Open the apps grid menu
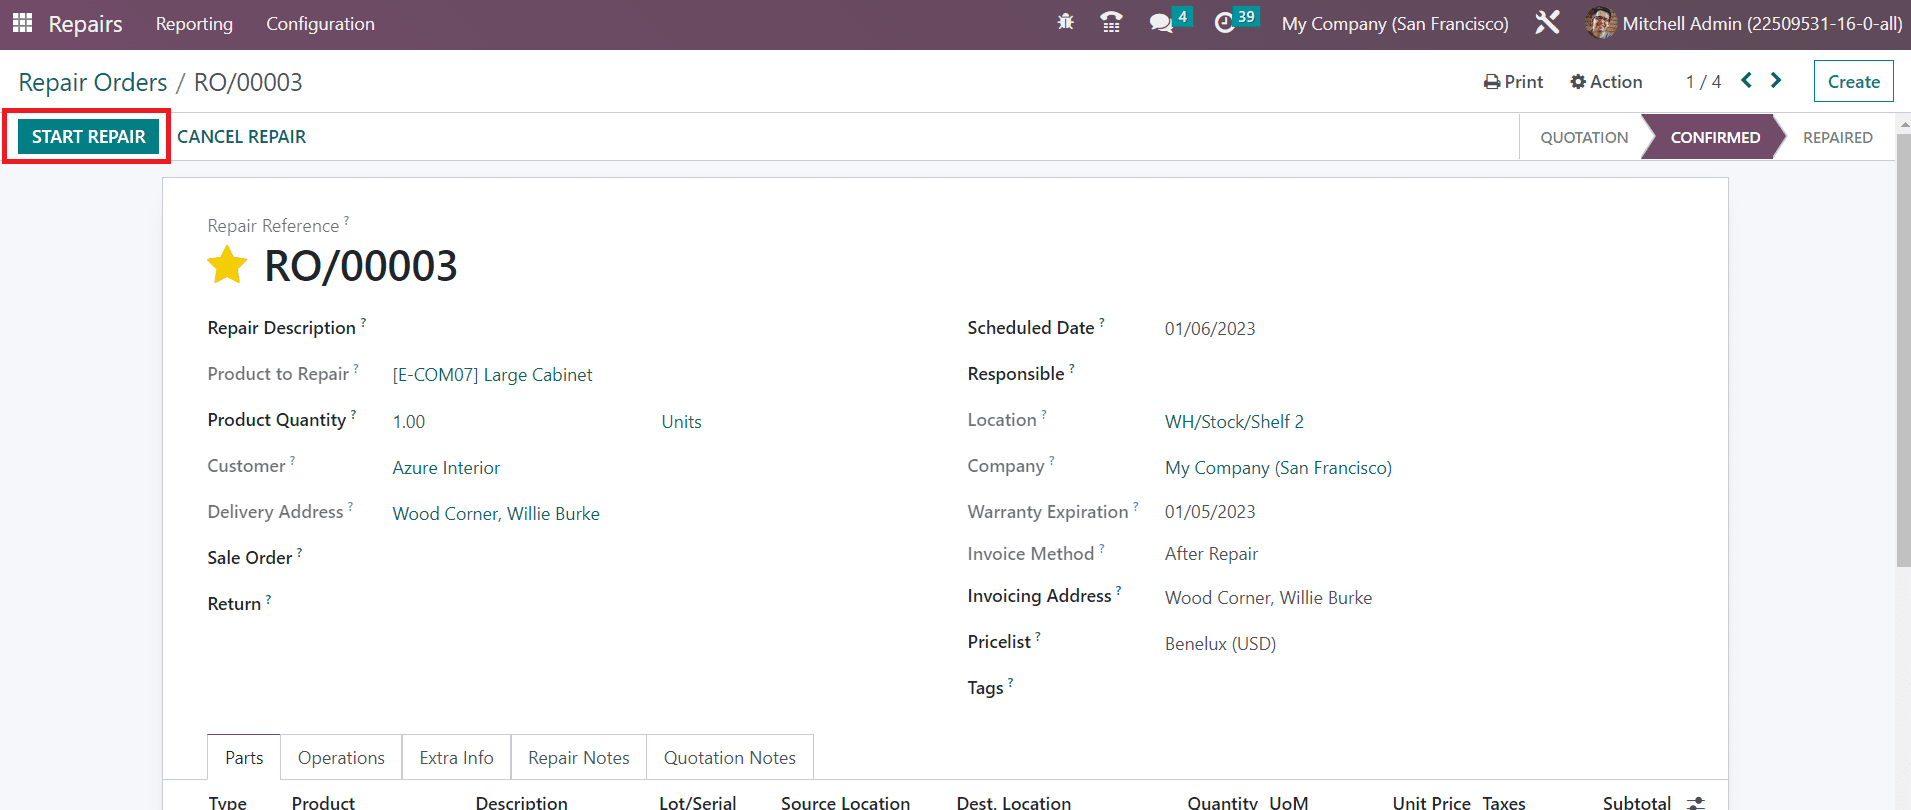Image resolution: width=1911 pixels, height=810 pixels. pyautogui.click(x=22, y=22)
